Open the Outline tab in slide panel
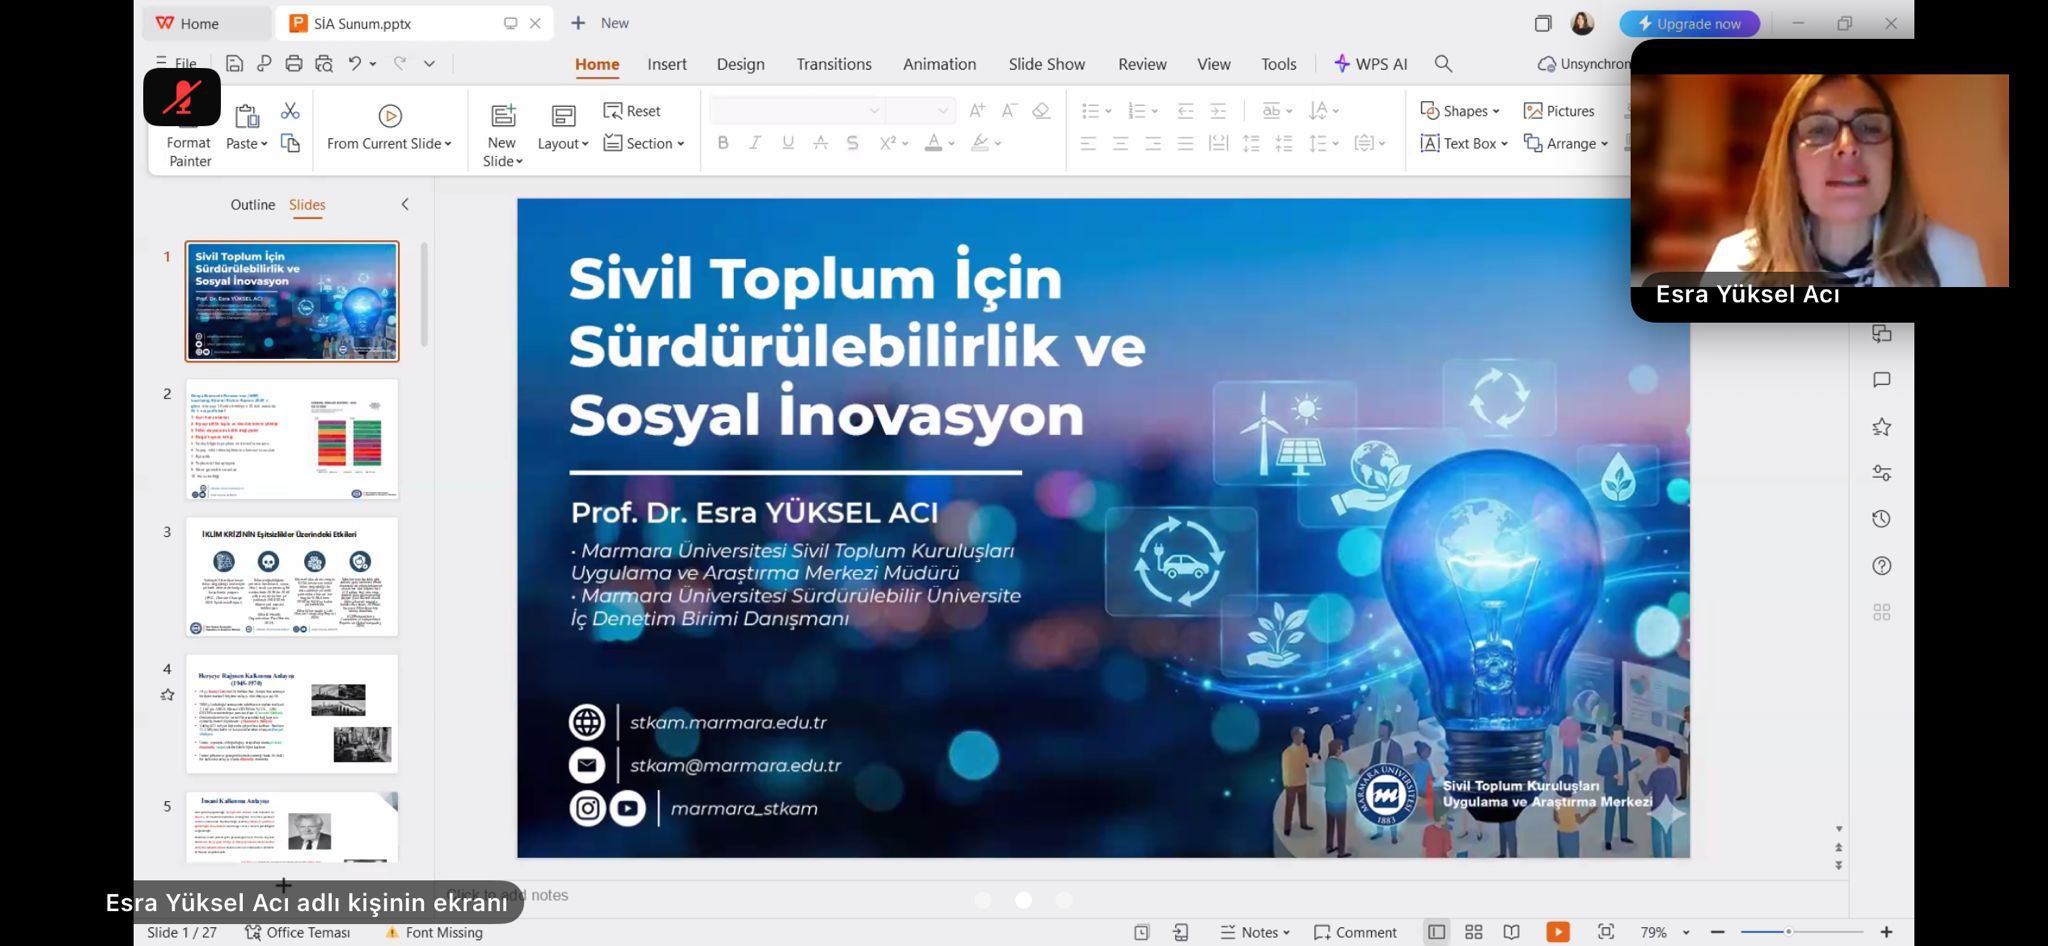The image size is (2048, 946). pos(252,204)
